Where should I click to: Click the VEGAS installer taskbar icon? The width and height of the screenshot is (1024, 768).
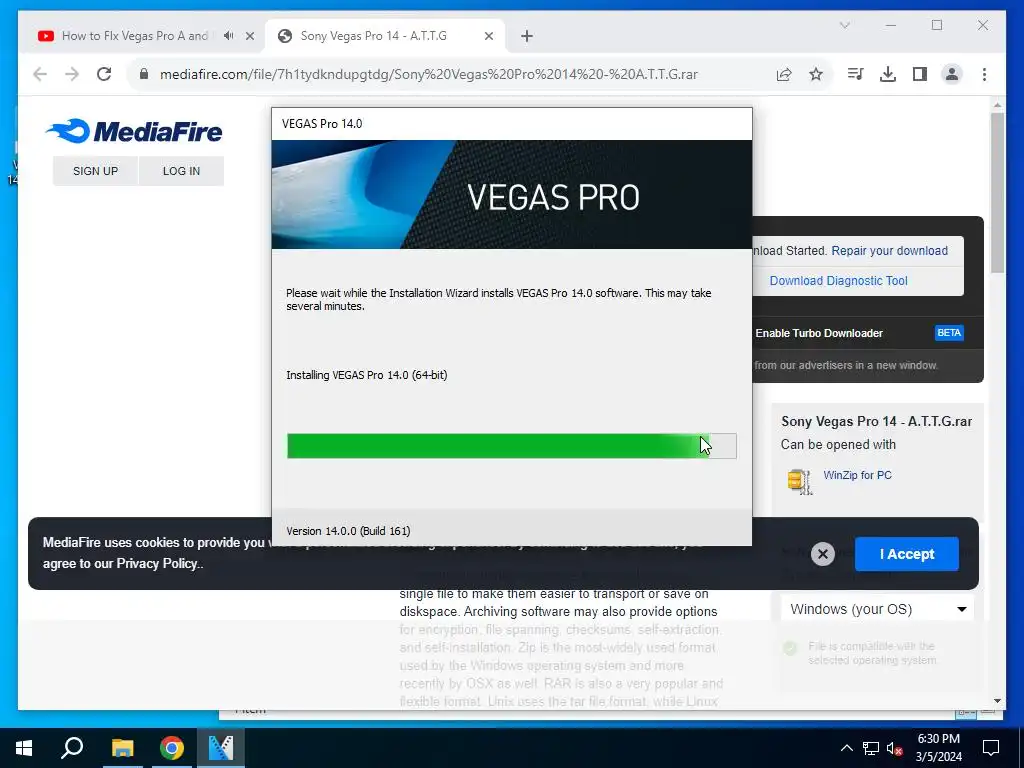[221, 747]
